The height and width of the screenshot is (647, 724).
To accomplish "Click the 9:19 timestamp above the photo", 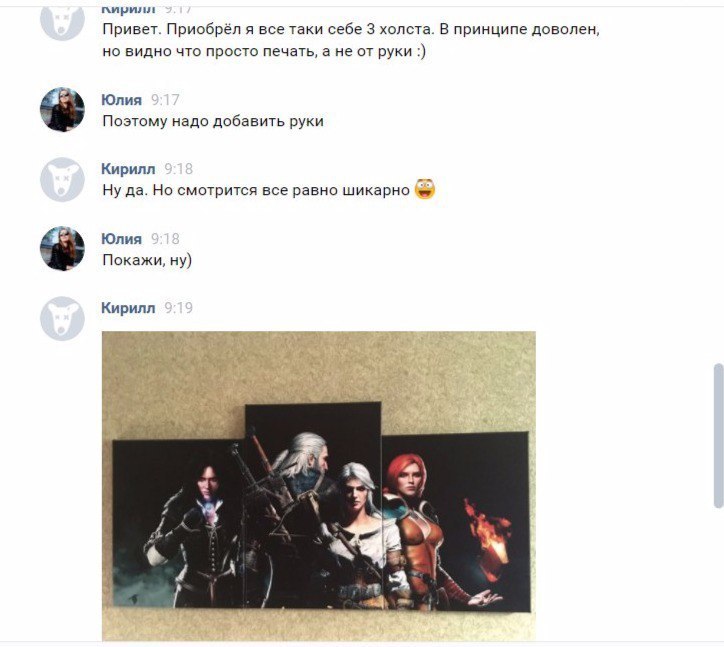I will pyautogui.click(x=178, y=308).
